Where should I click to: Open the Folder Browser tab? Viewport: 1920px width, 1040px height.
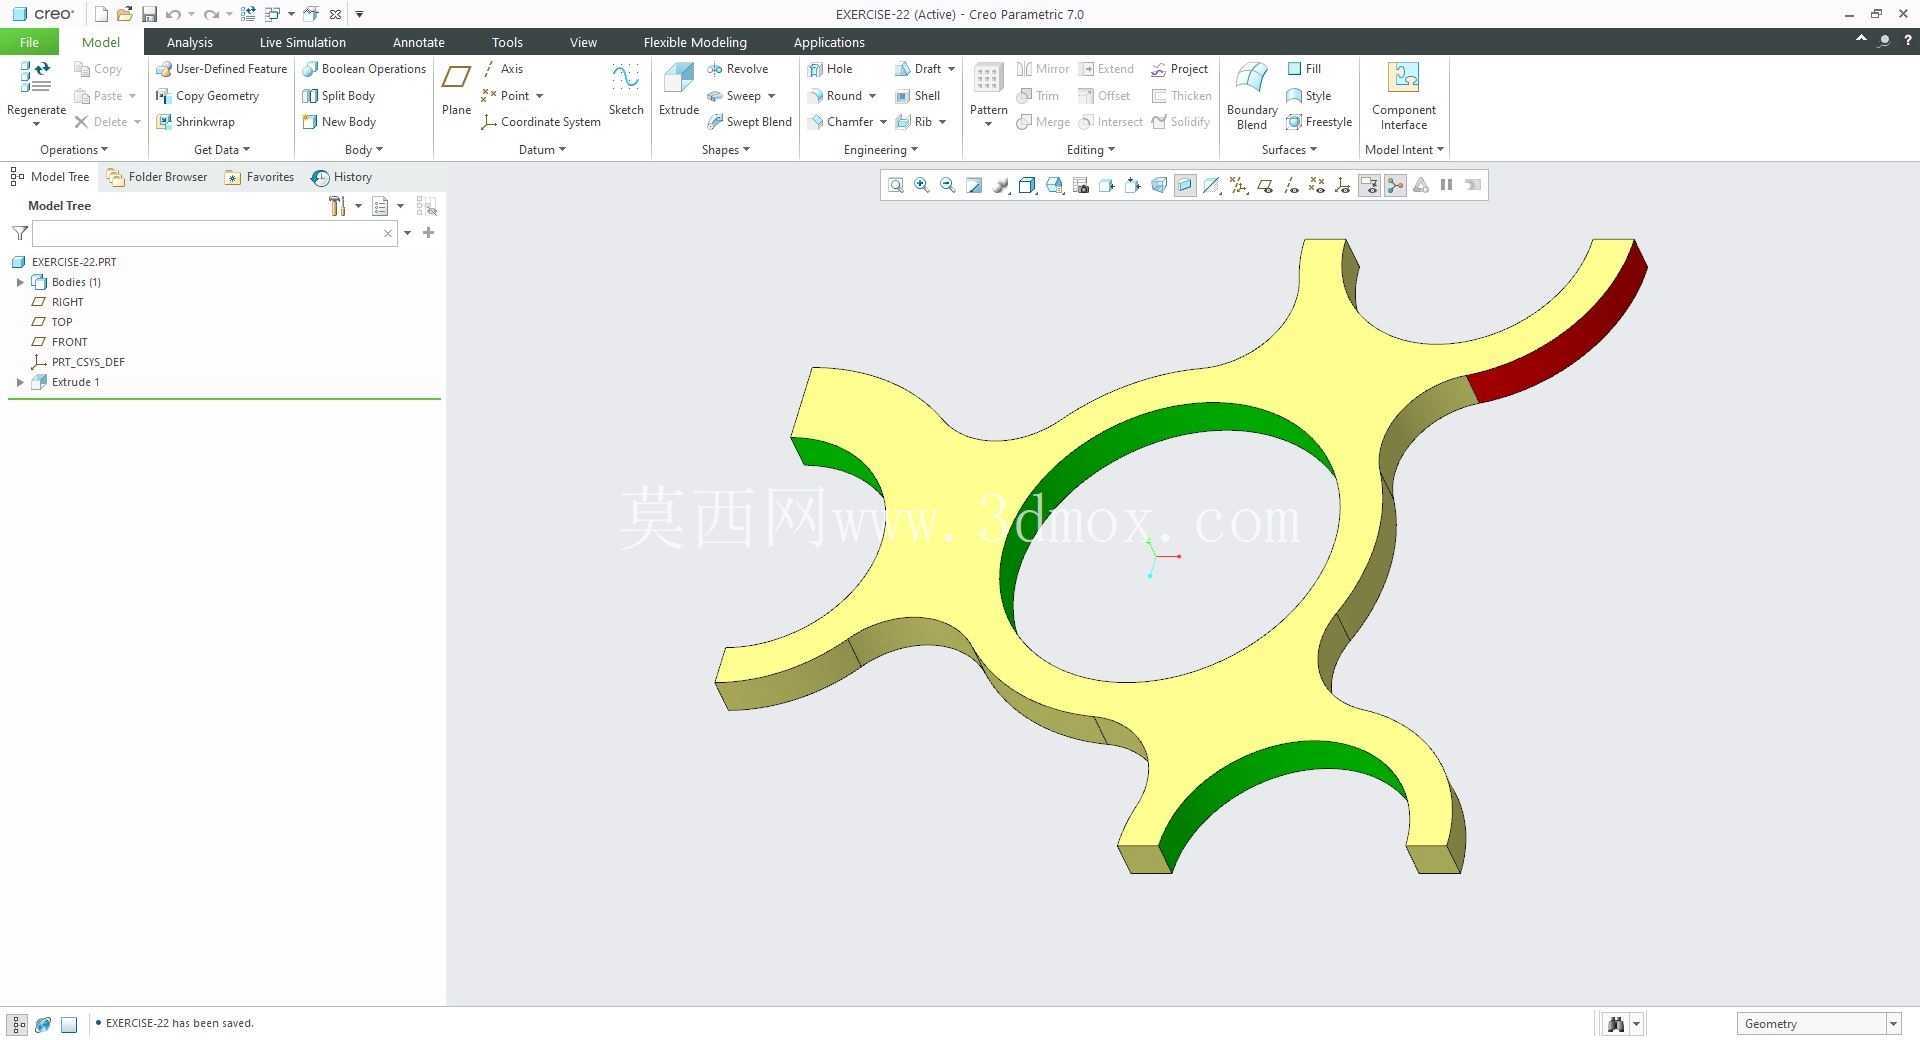pyautogui.click(x=157, y=177)
